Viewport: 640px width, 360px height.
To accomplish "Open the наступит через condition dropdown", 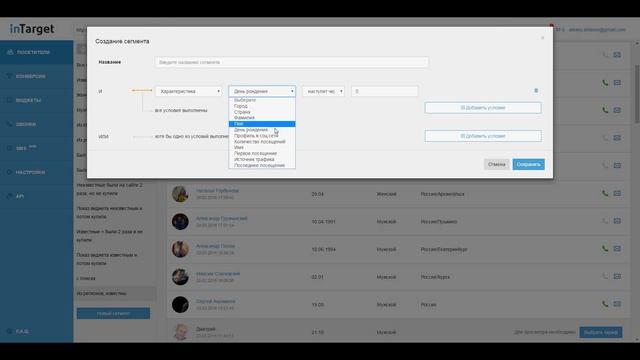I will click(323, 91).
